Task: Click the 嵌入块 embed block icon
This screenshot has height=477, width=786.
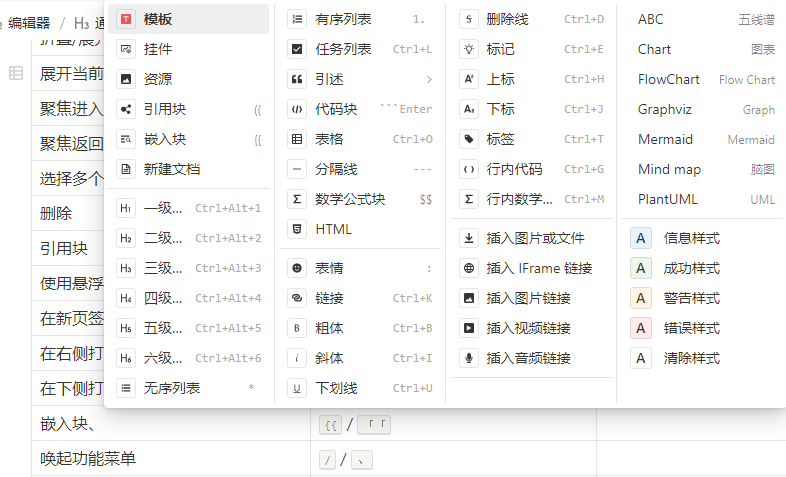Action: [126, 139]
